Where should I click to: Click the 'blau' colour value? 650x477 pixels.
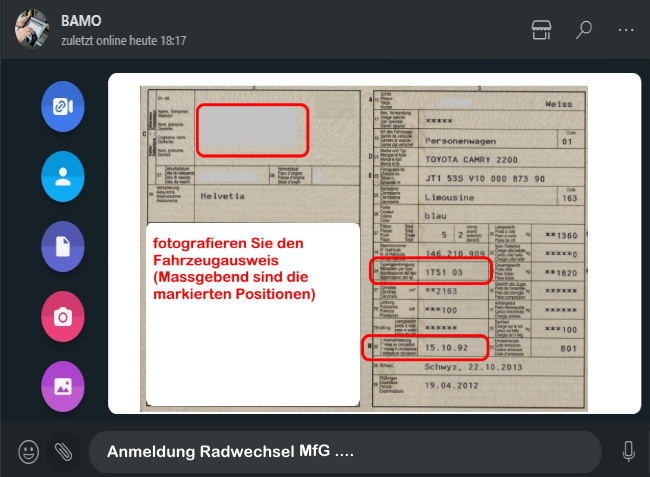click(x=436, y=216)
